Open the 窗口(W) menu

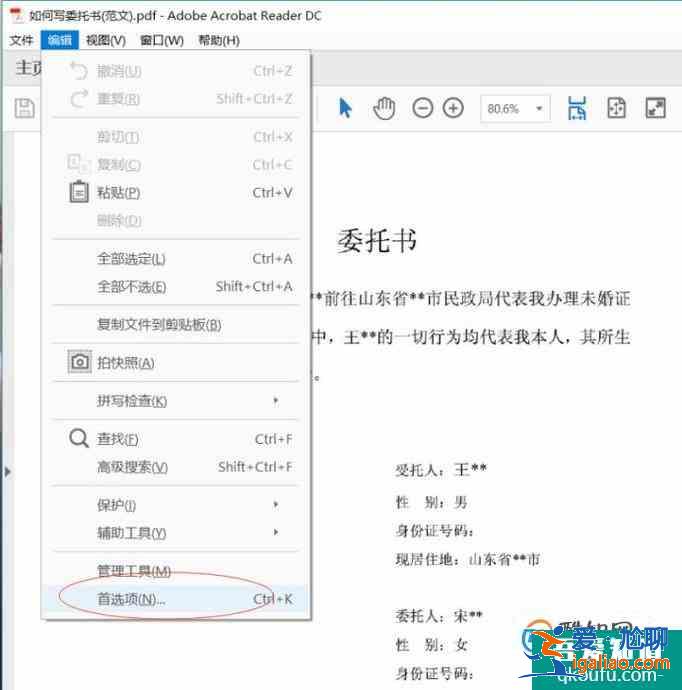(x=161, y=40)
